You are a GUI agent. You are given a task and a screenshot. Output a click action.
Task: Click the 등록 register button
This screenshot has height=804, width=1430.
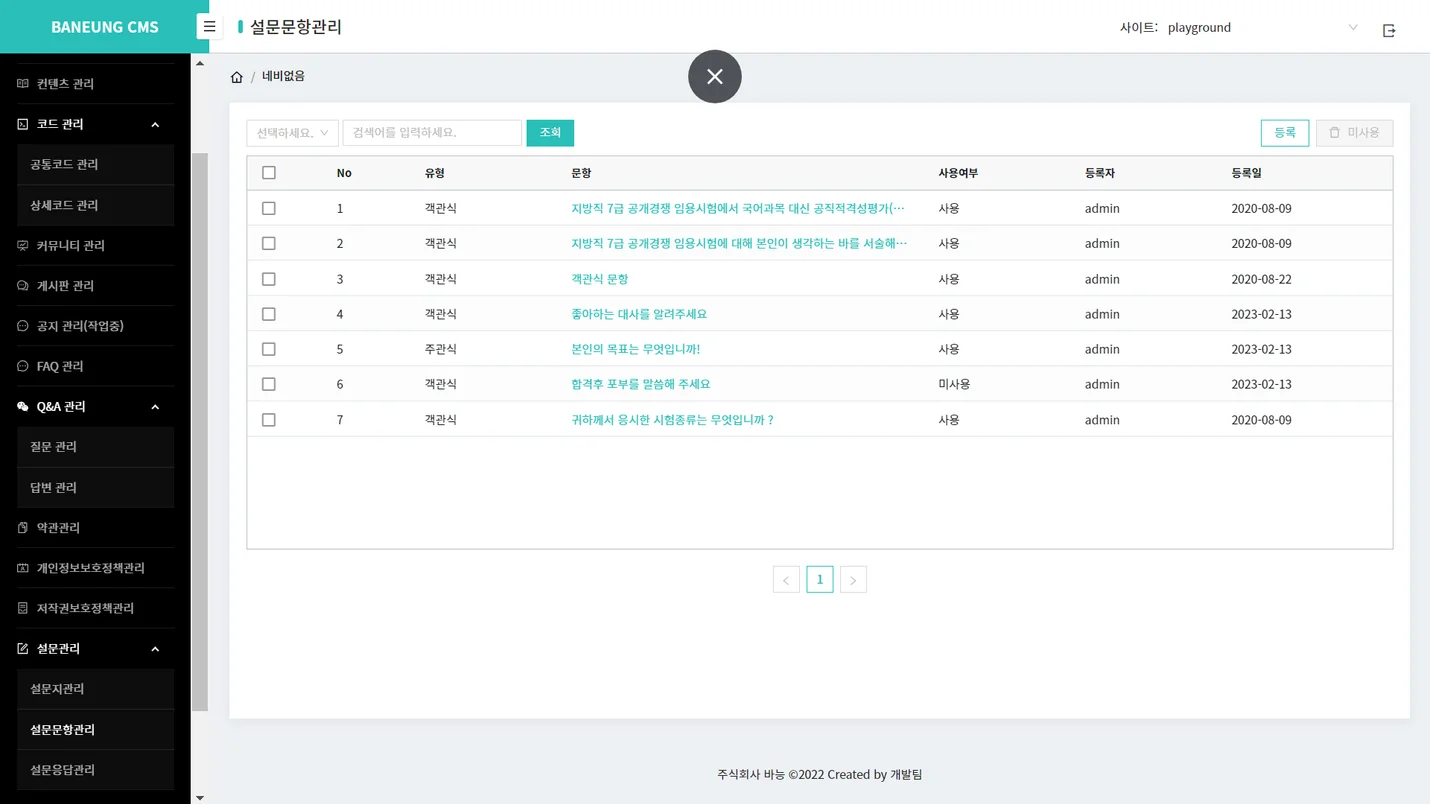[1285, 133]
